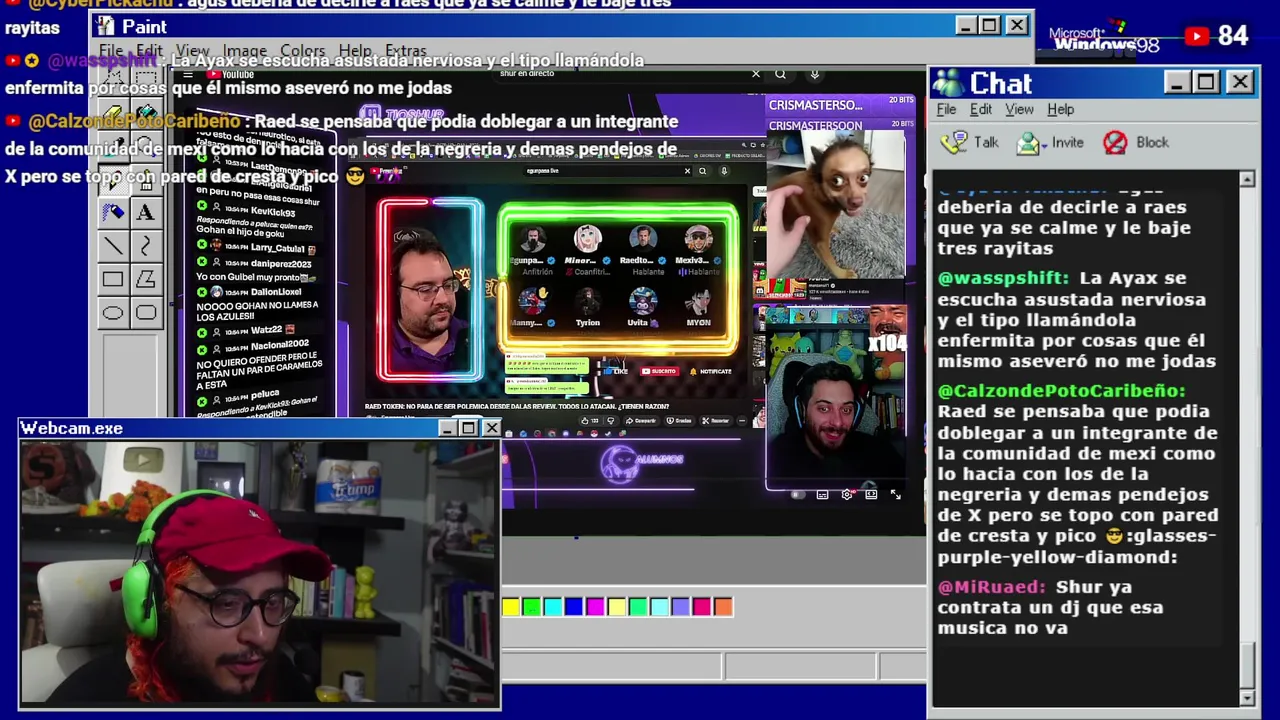Open the Image menu in Paint
This screenshot has height=720, width=1280.
coord(244,50)
